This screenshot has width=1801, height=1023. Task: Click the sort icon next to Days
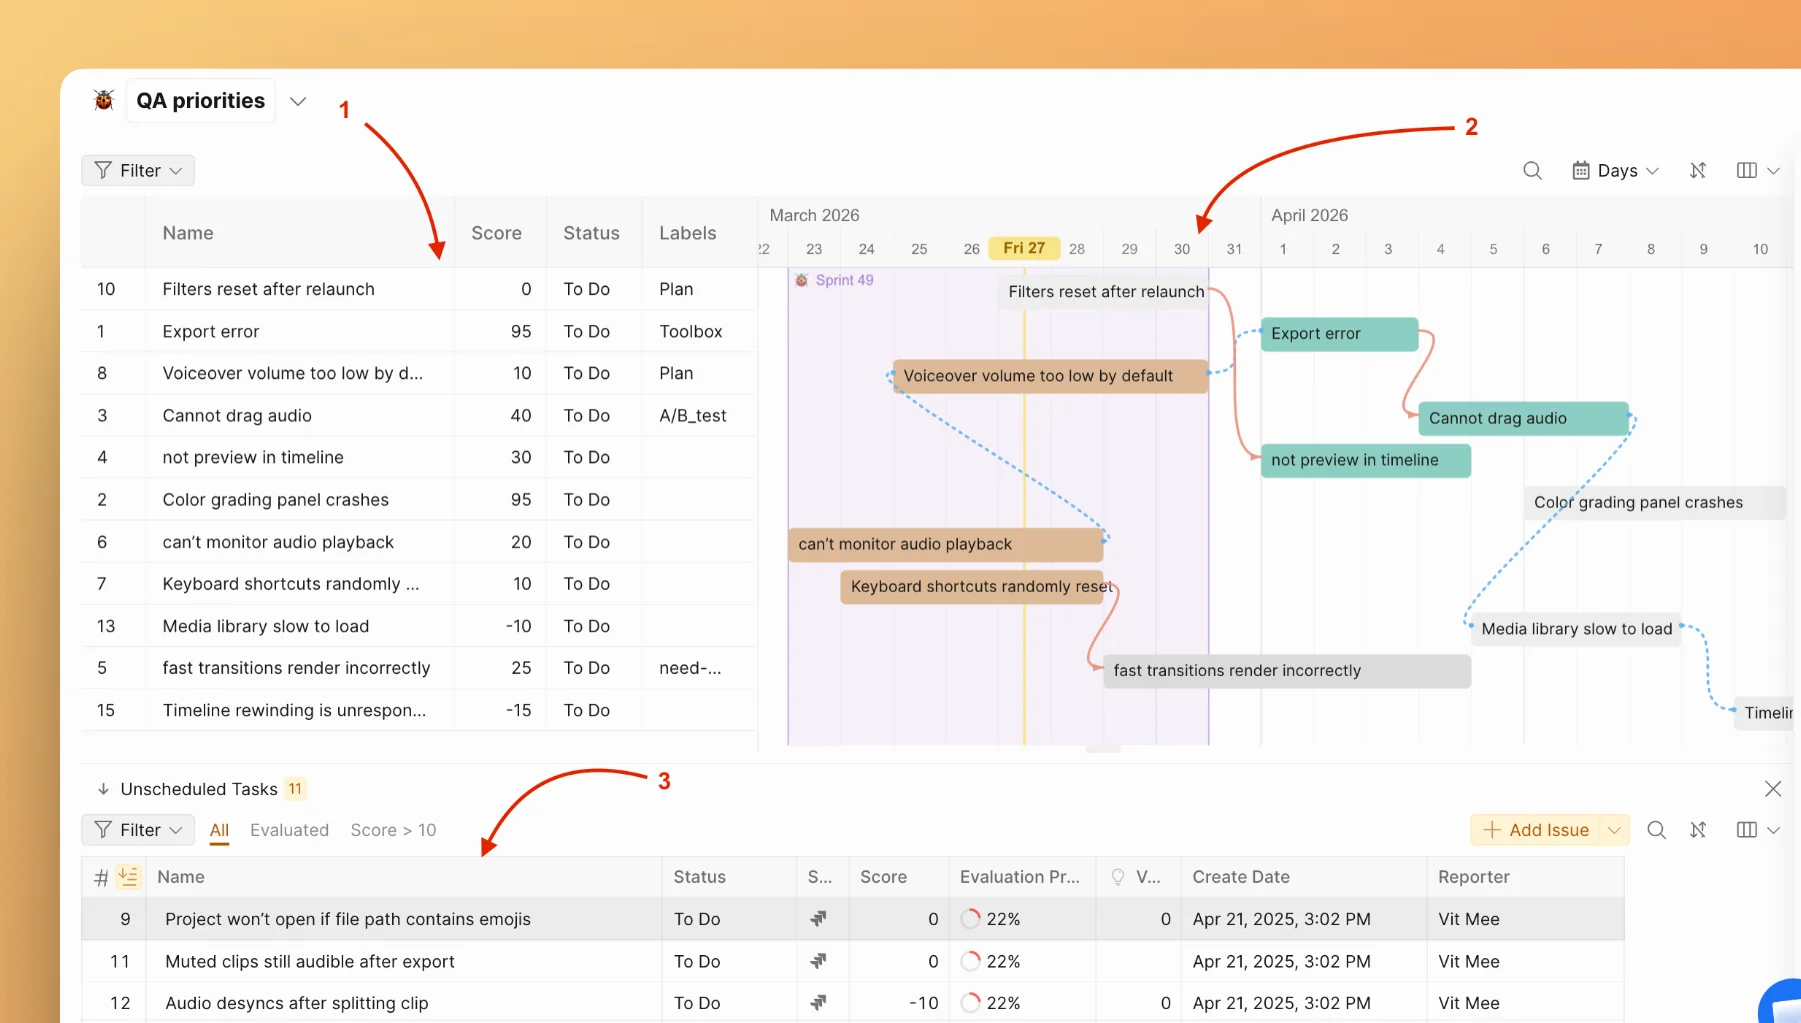click(1698, 171)
